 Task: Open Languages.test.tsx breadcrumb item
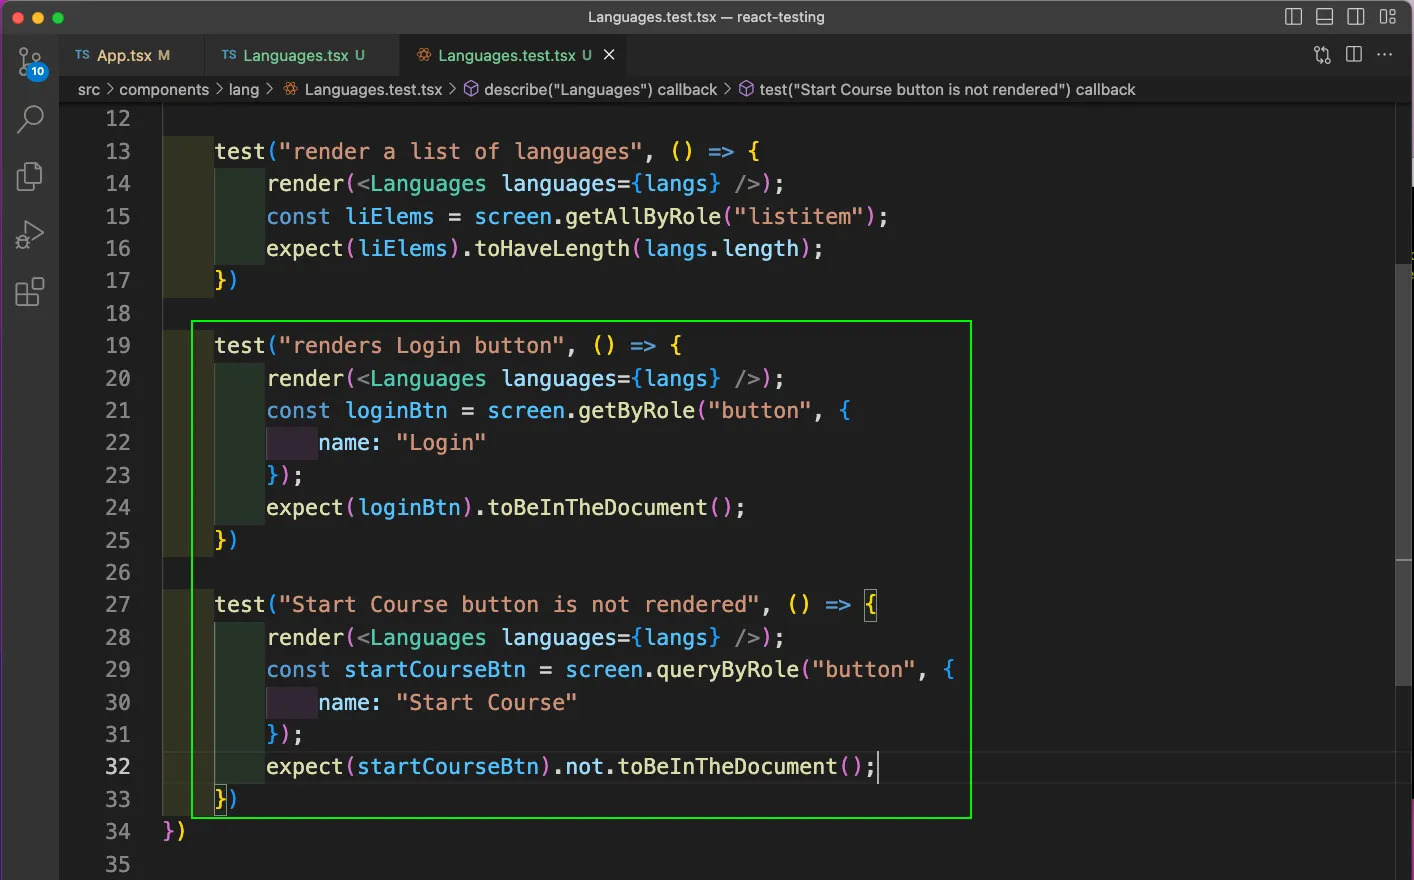363,89
